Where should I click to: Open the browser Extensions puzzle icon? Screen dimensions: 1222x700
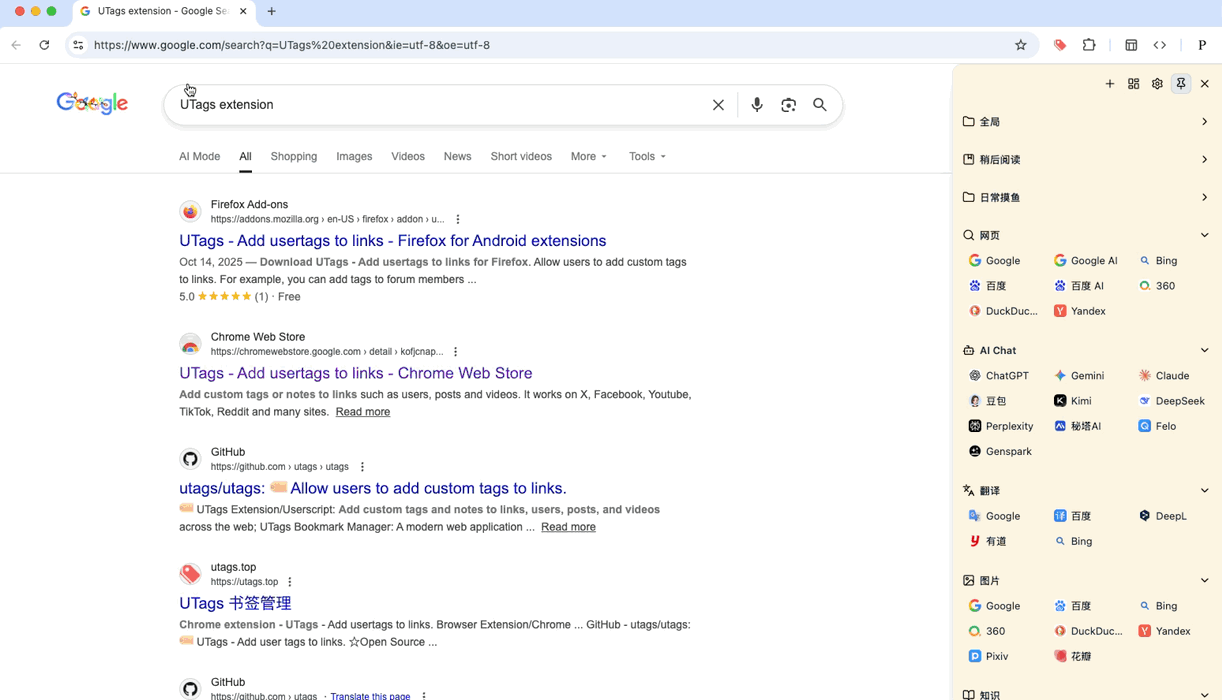tap(1089, 45)
